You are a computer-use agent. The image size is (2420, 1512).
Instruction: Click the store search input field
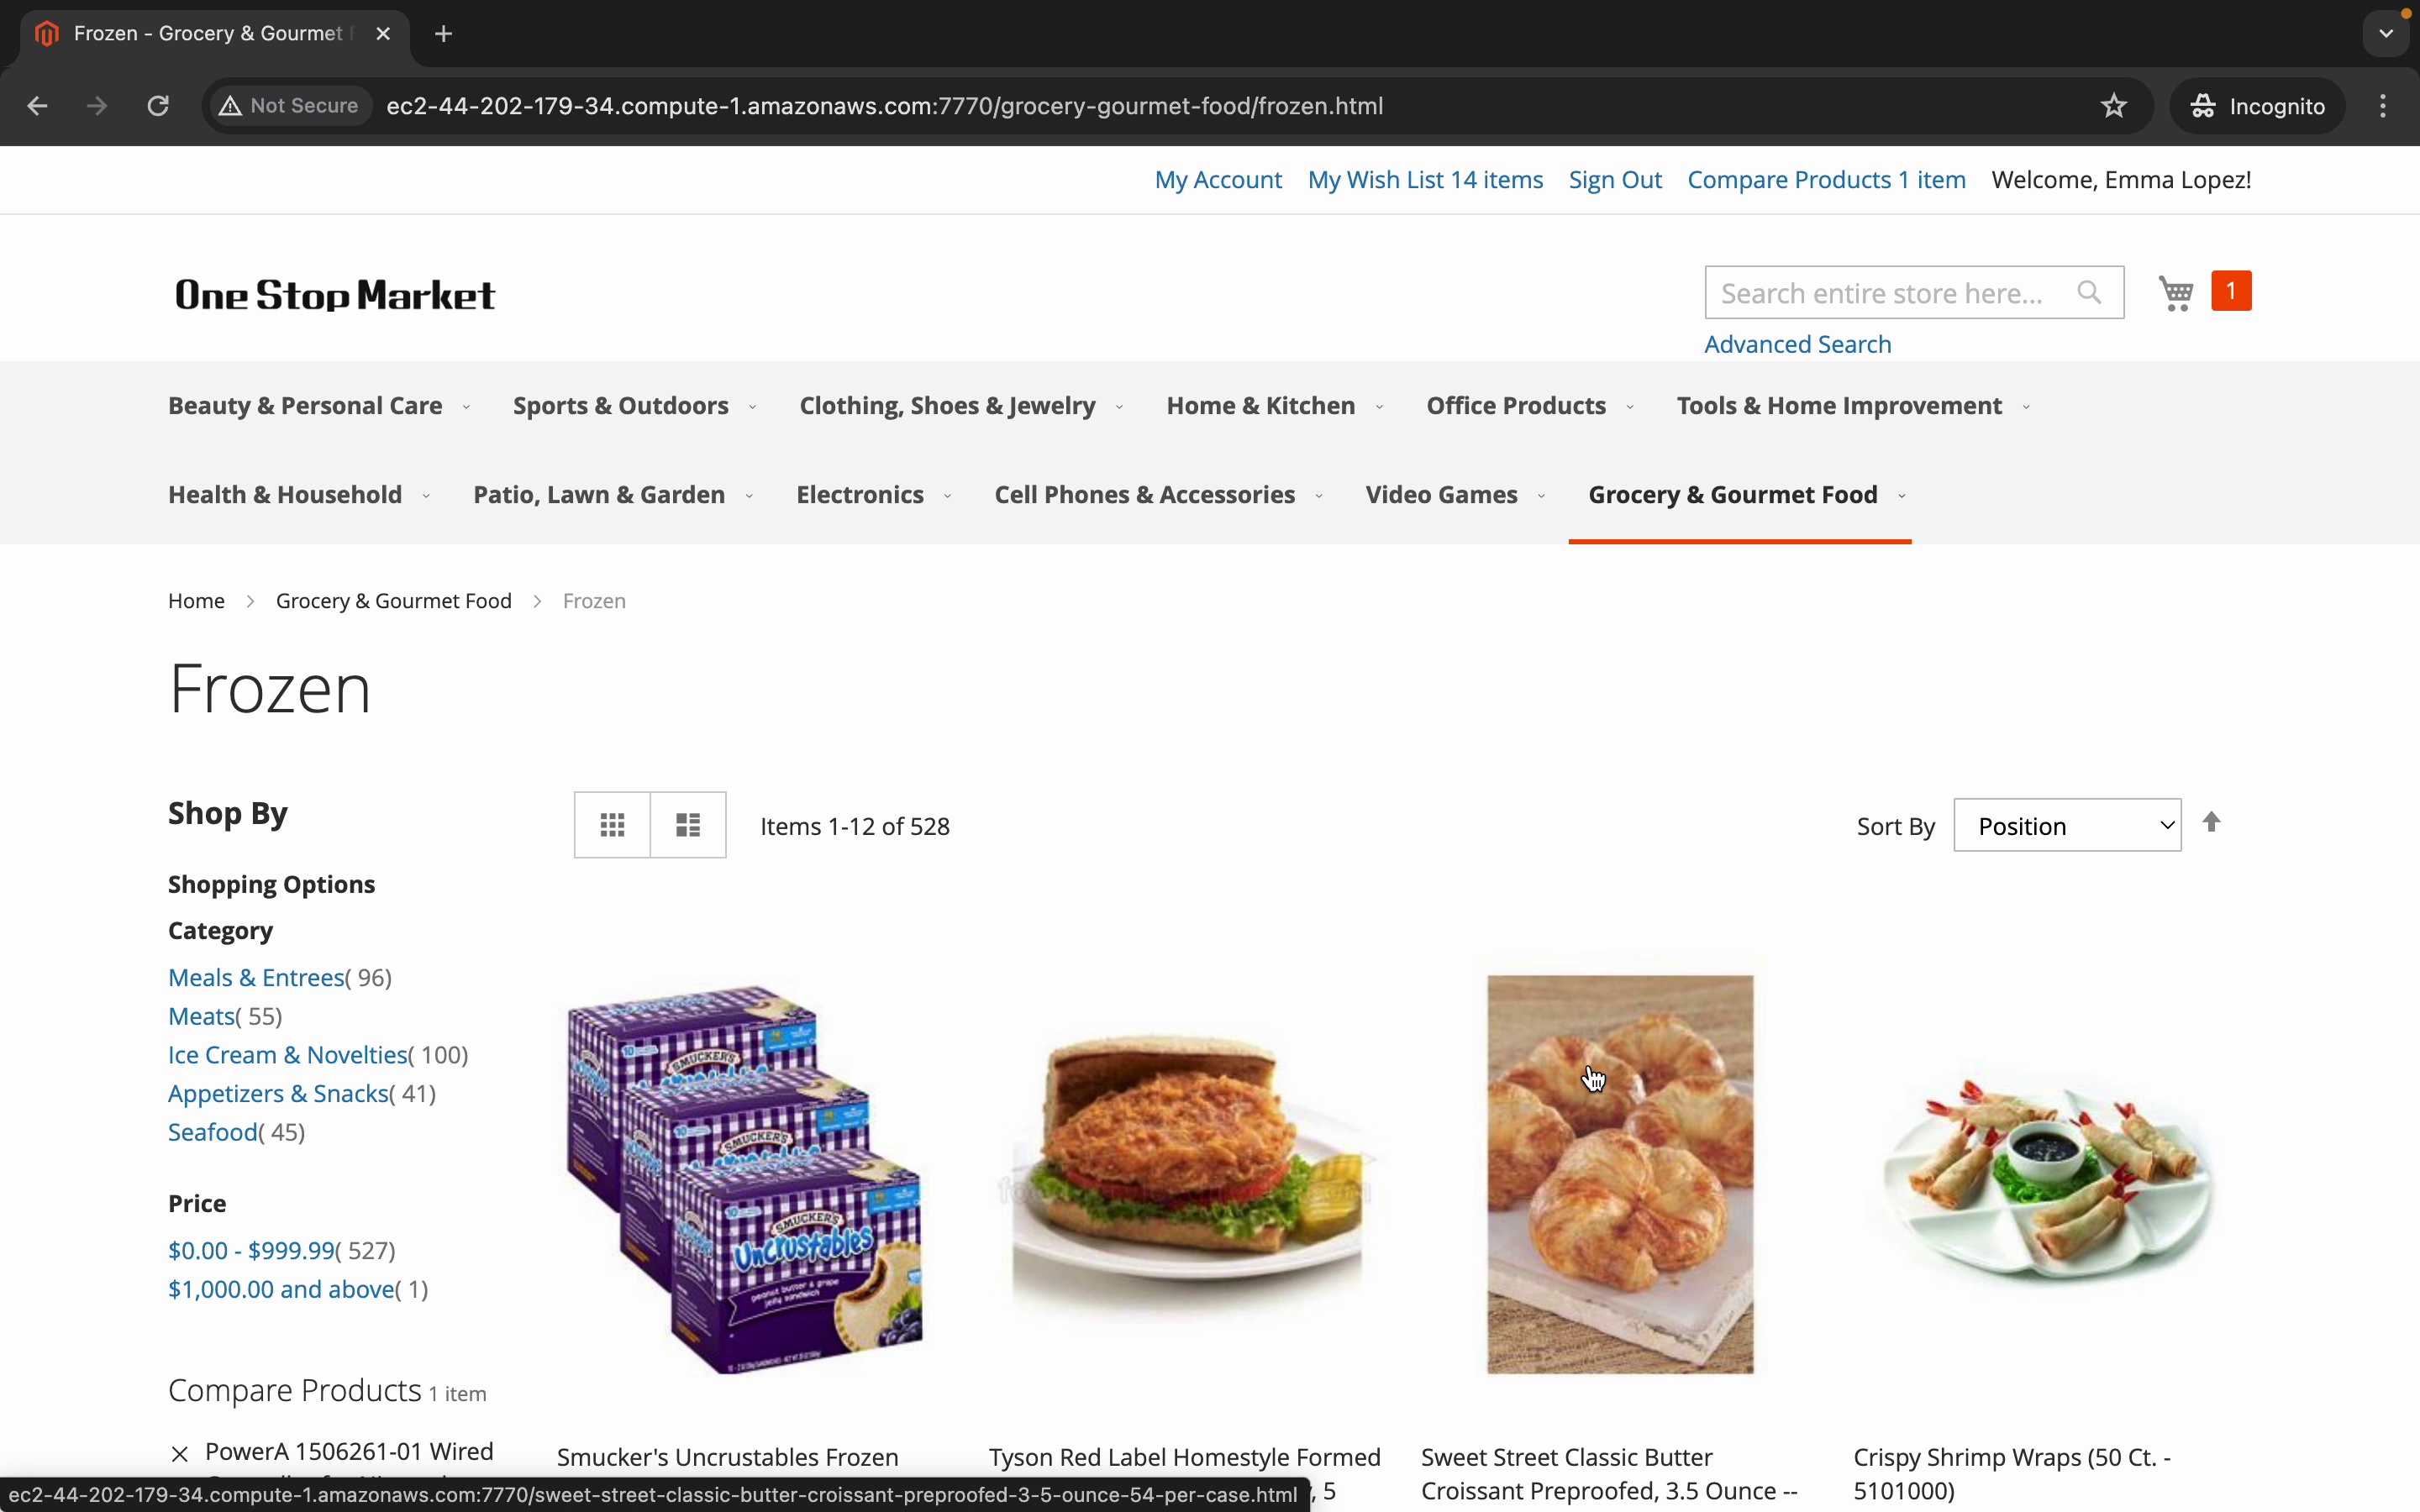point(1890,293)
